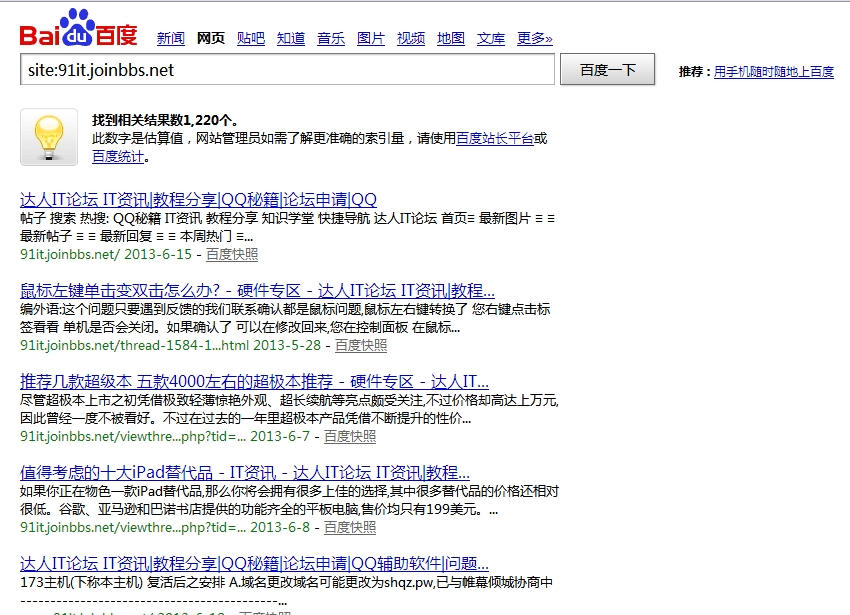Expand the 更多» more link
The image size is (850, 615).
[x=535, y=39]
